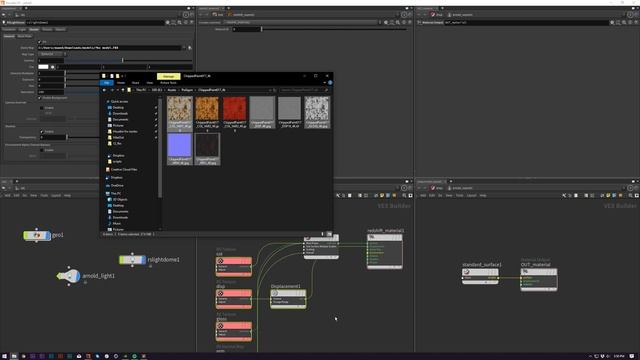This screenshot has width=640, height=360.
Task: Open the file chooser beside the env map path
Action: point(190,48)
